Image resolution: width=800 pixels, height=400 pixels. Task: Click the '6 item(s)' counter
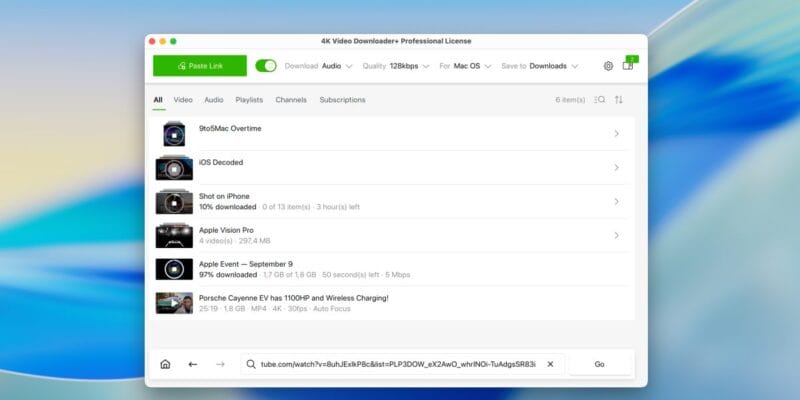coord(570,100)
